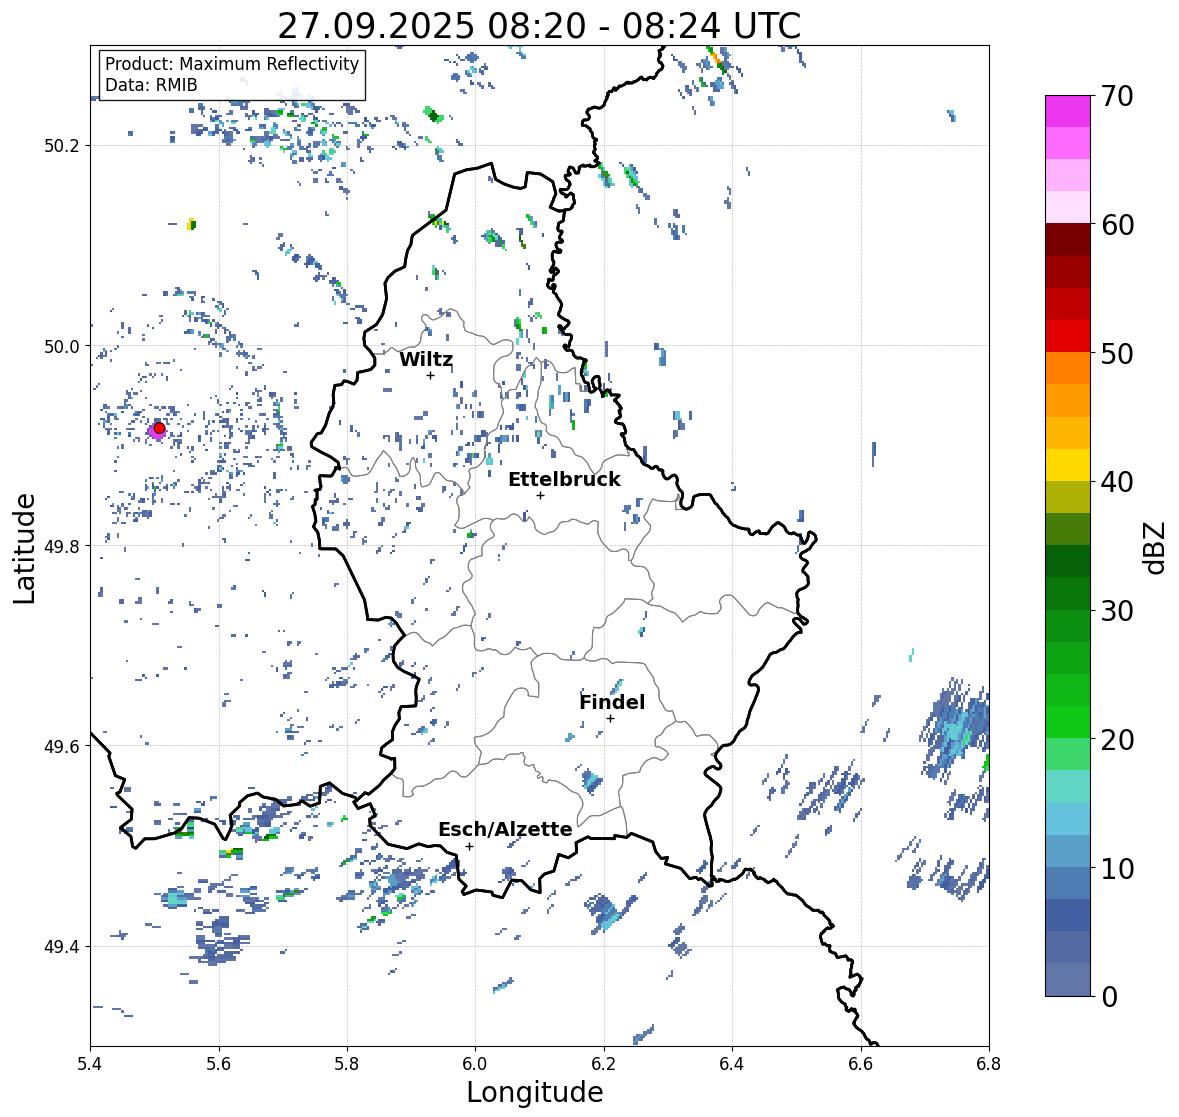This screenshot has height=1117, width=1179.
Task: Click the colorbar tick label 30
Action: click(x=1117, y=610)
